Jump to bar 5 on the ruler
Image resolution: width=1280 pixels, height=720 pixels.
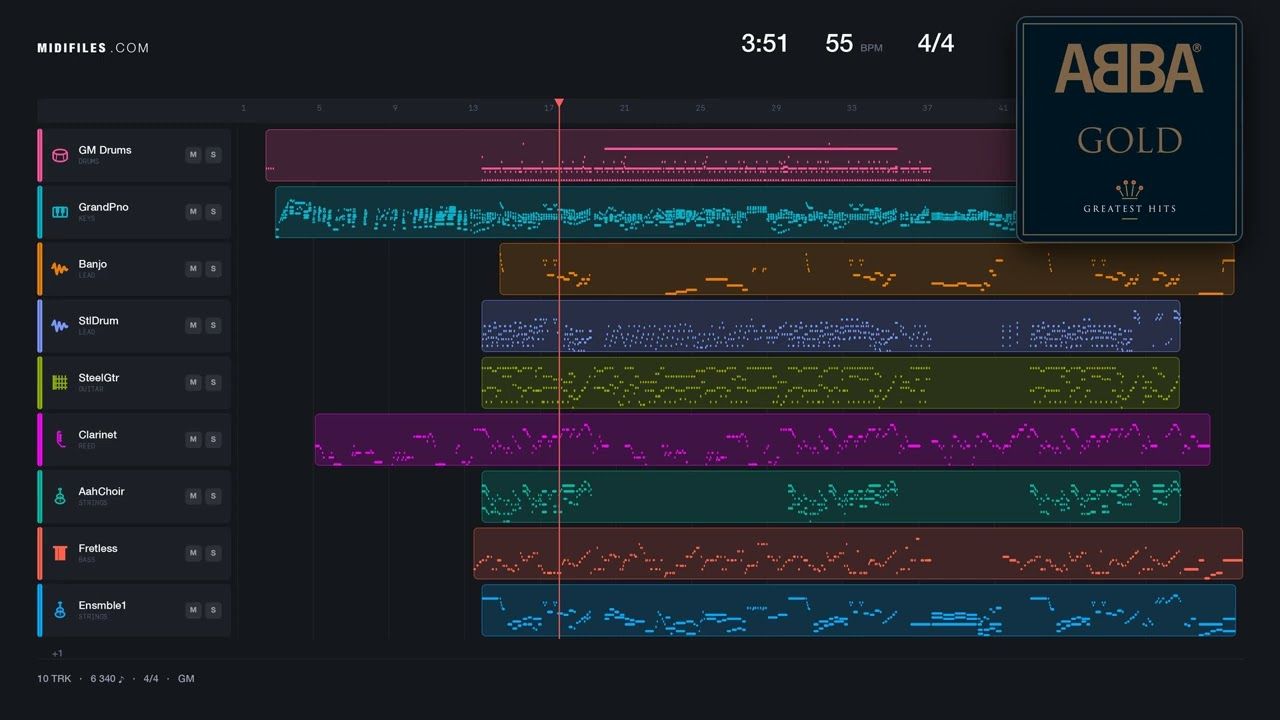319,108
